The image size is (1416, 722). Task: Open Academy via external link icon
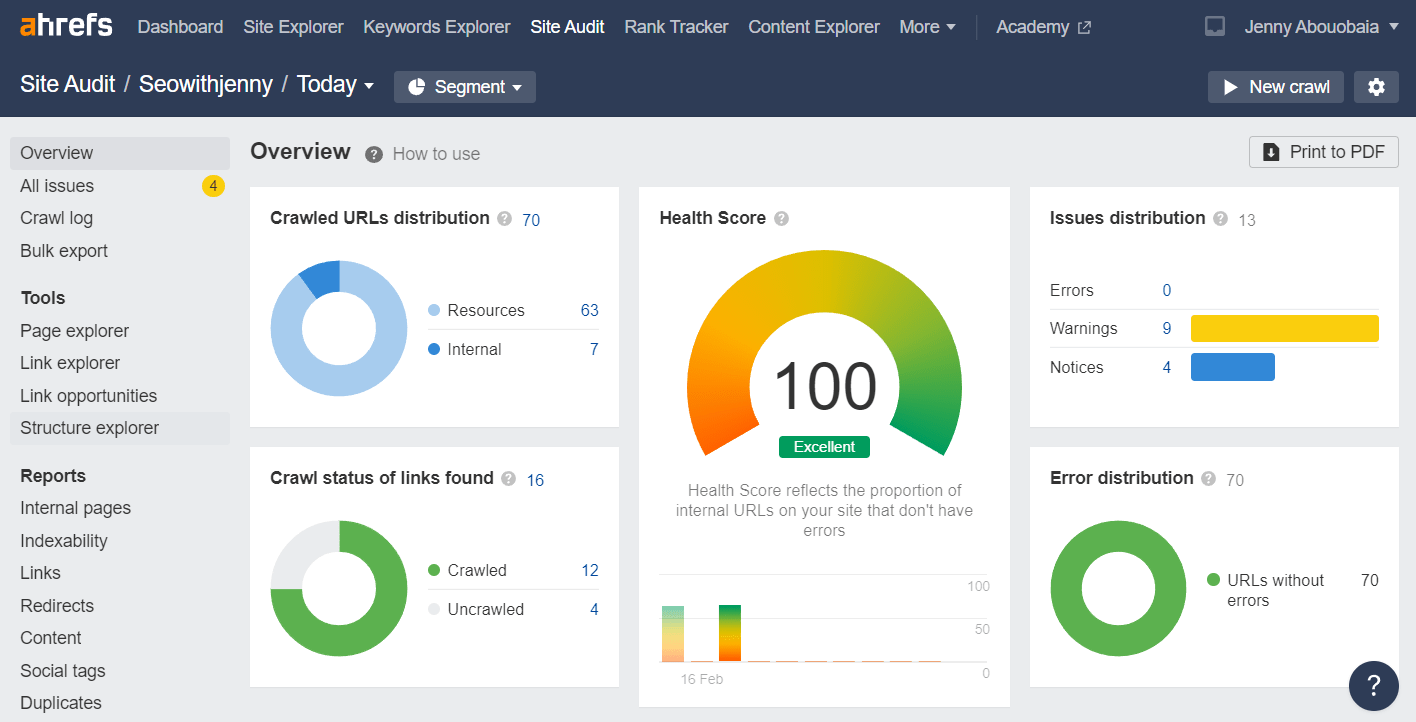1083,26
